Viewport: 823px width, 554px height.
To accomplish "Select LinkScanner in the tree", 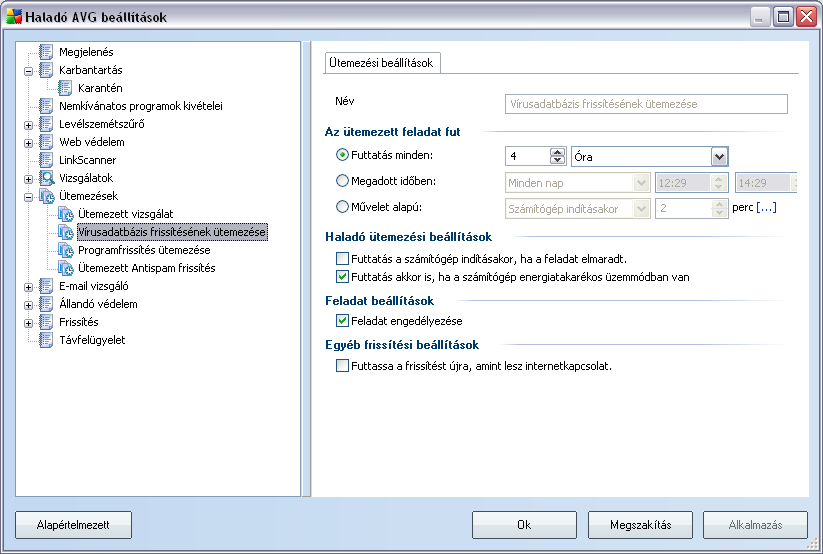I will click(x=87, y=160).
